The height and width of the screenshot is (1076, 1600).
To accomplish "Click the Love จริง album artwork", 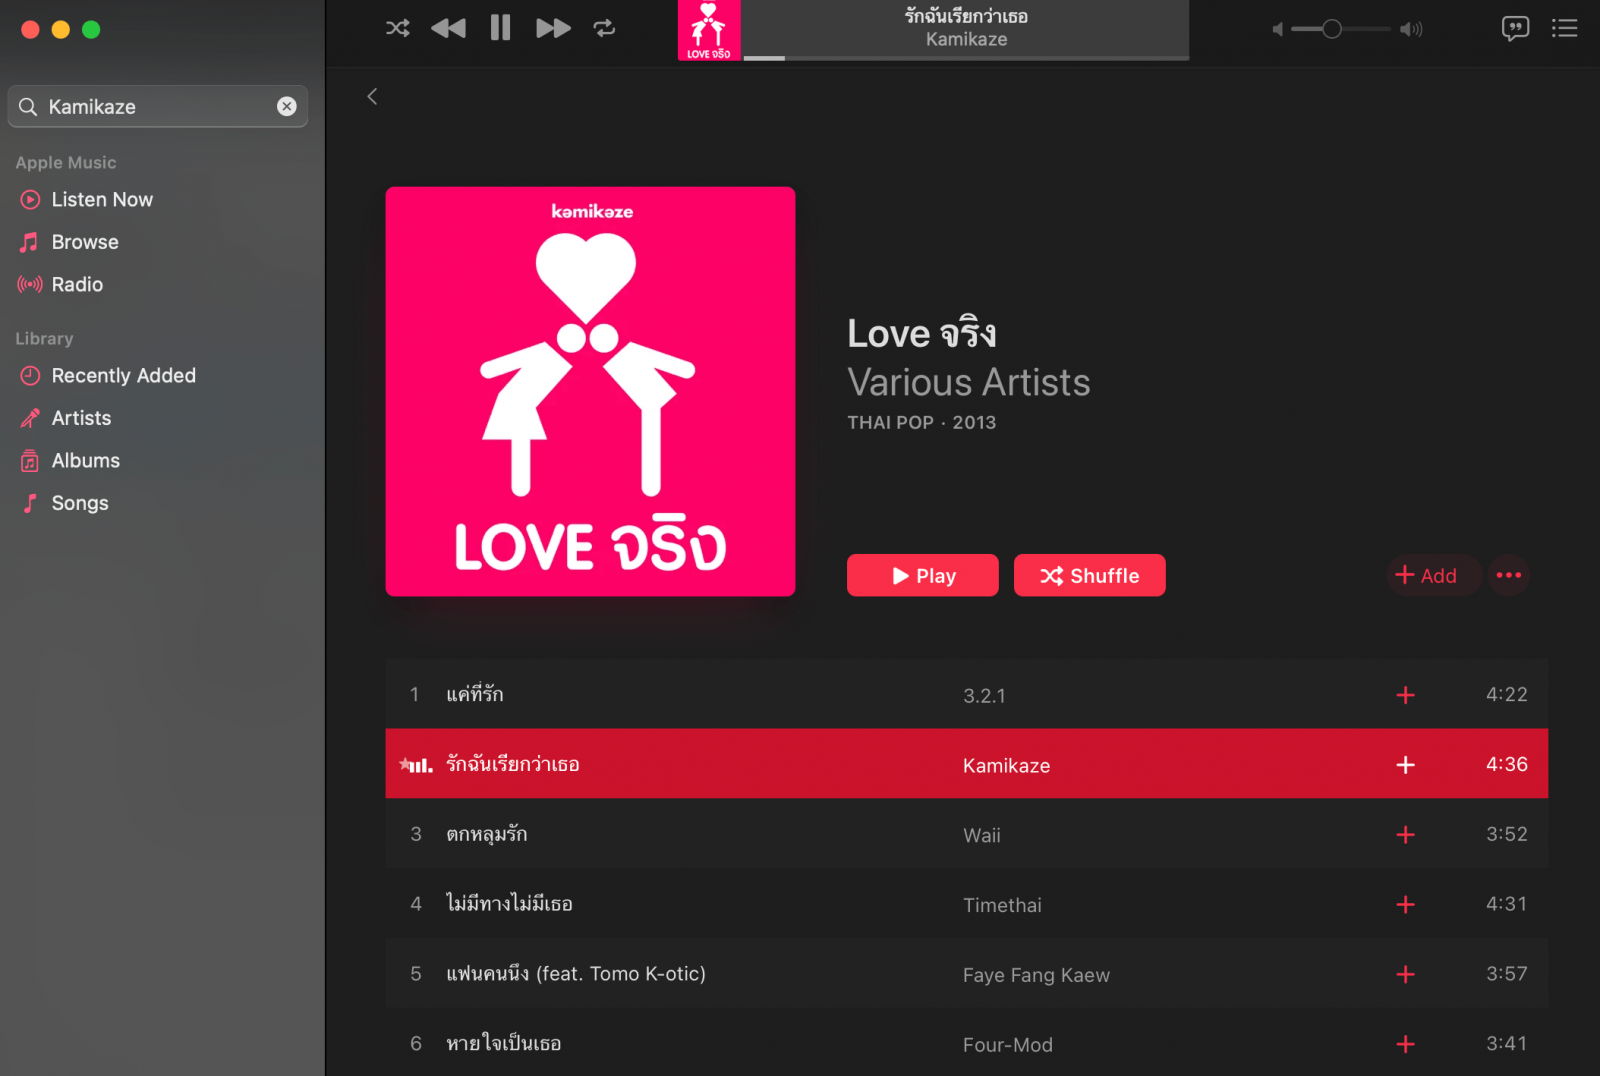I will coord(590,391).
